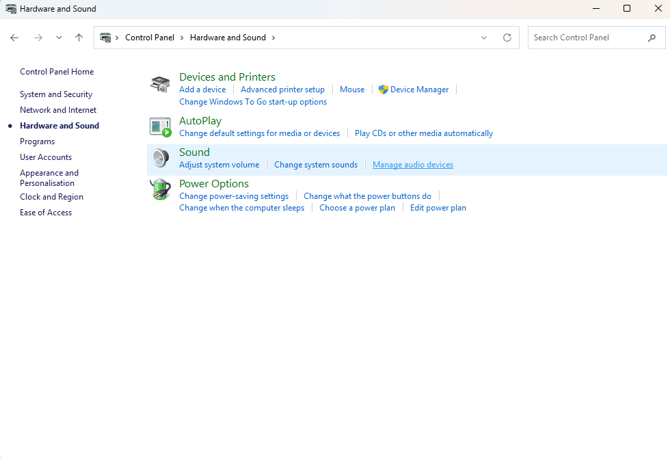Viewport: 670px width, 458px height.
Task: Open Power Options heading
Action: tap(214, 184)
